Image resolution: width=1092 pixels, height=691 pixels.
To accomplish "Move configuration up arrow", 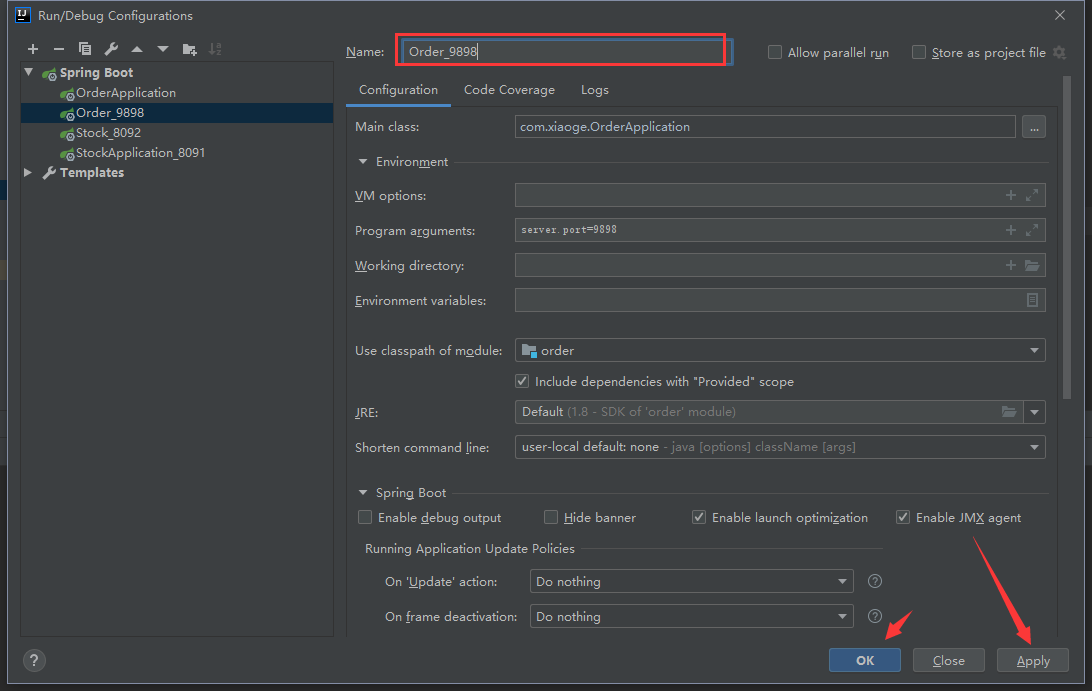I will (137, 49).
